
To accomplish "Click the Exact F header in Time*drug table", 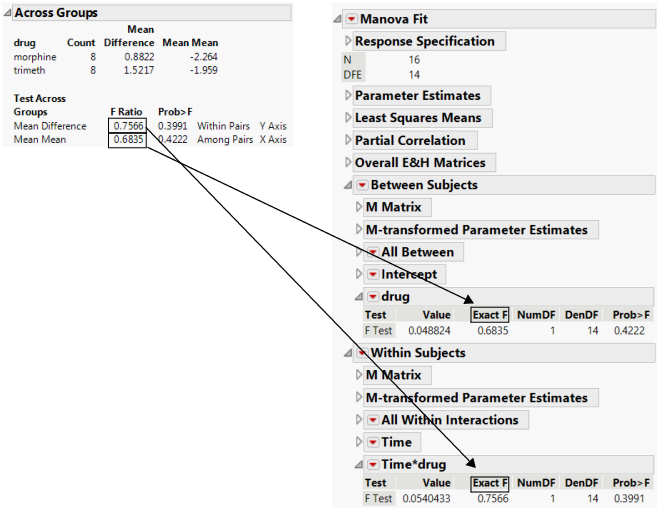I will point(490,483).
